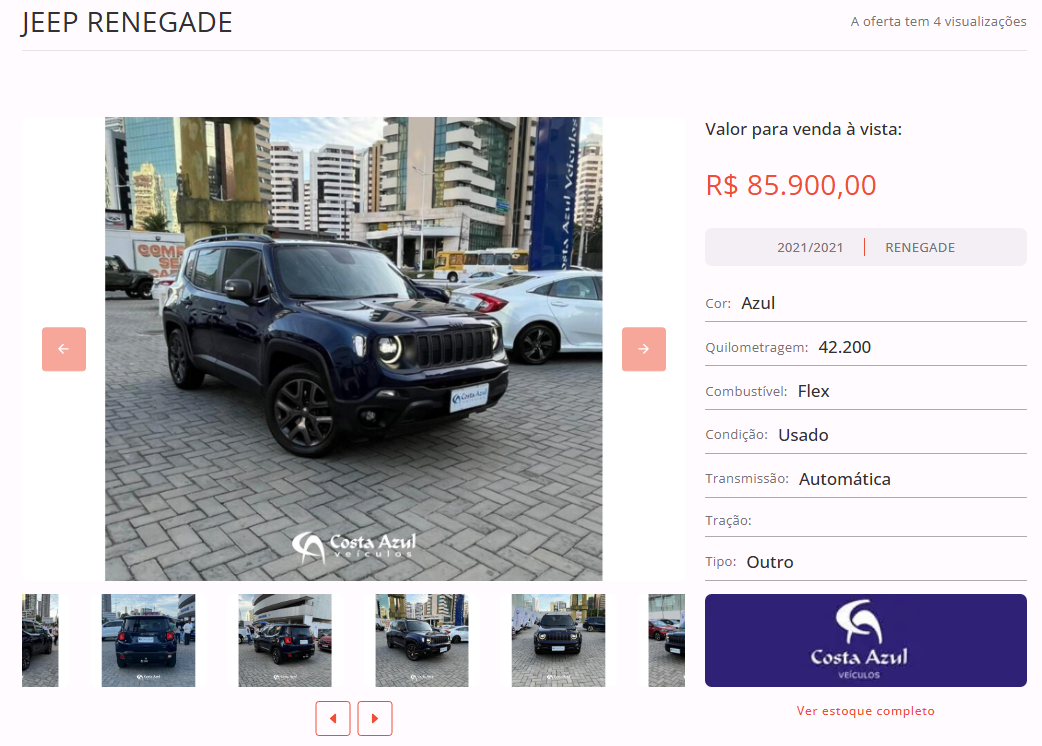Click the R$ 85.900,00 price
The image size is (1042, 746).
coord(791,185)
